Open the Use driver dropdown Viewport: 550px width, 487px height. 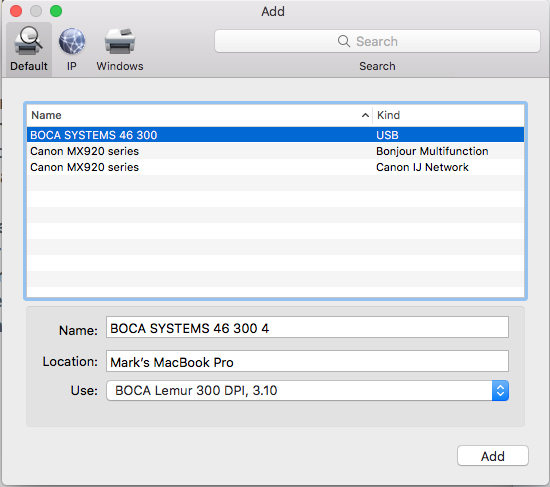point(307,391)
